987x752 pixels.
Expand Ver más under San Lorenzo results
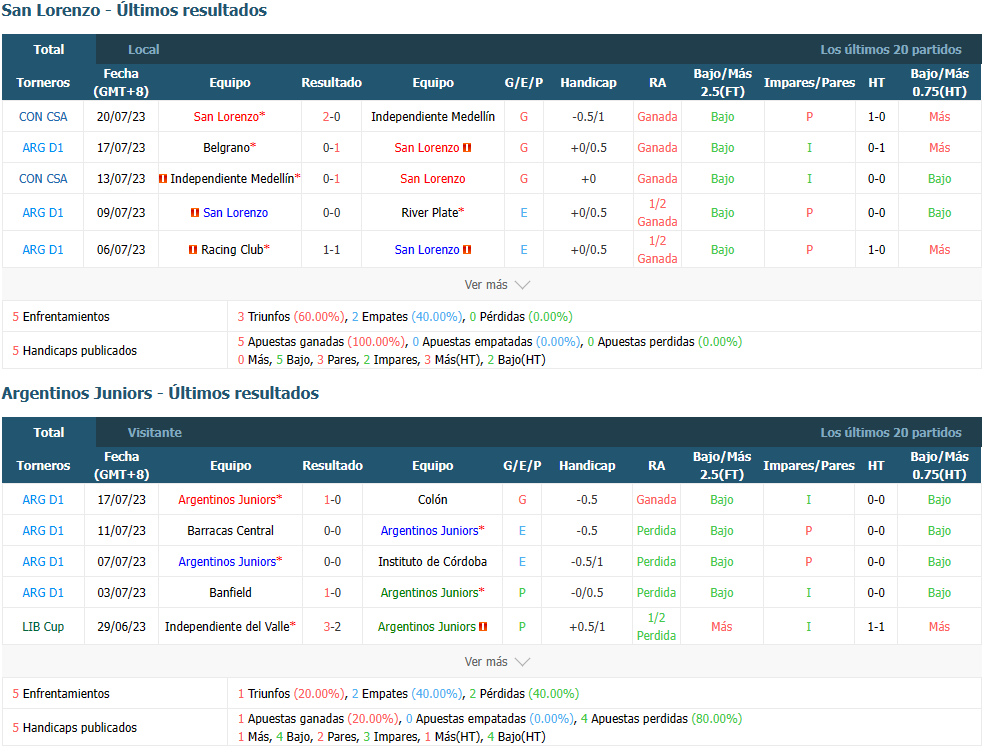(x=497, y=284)
